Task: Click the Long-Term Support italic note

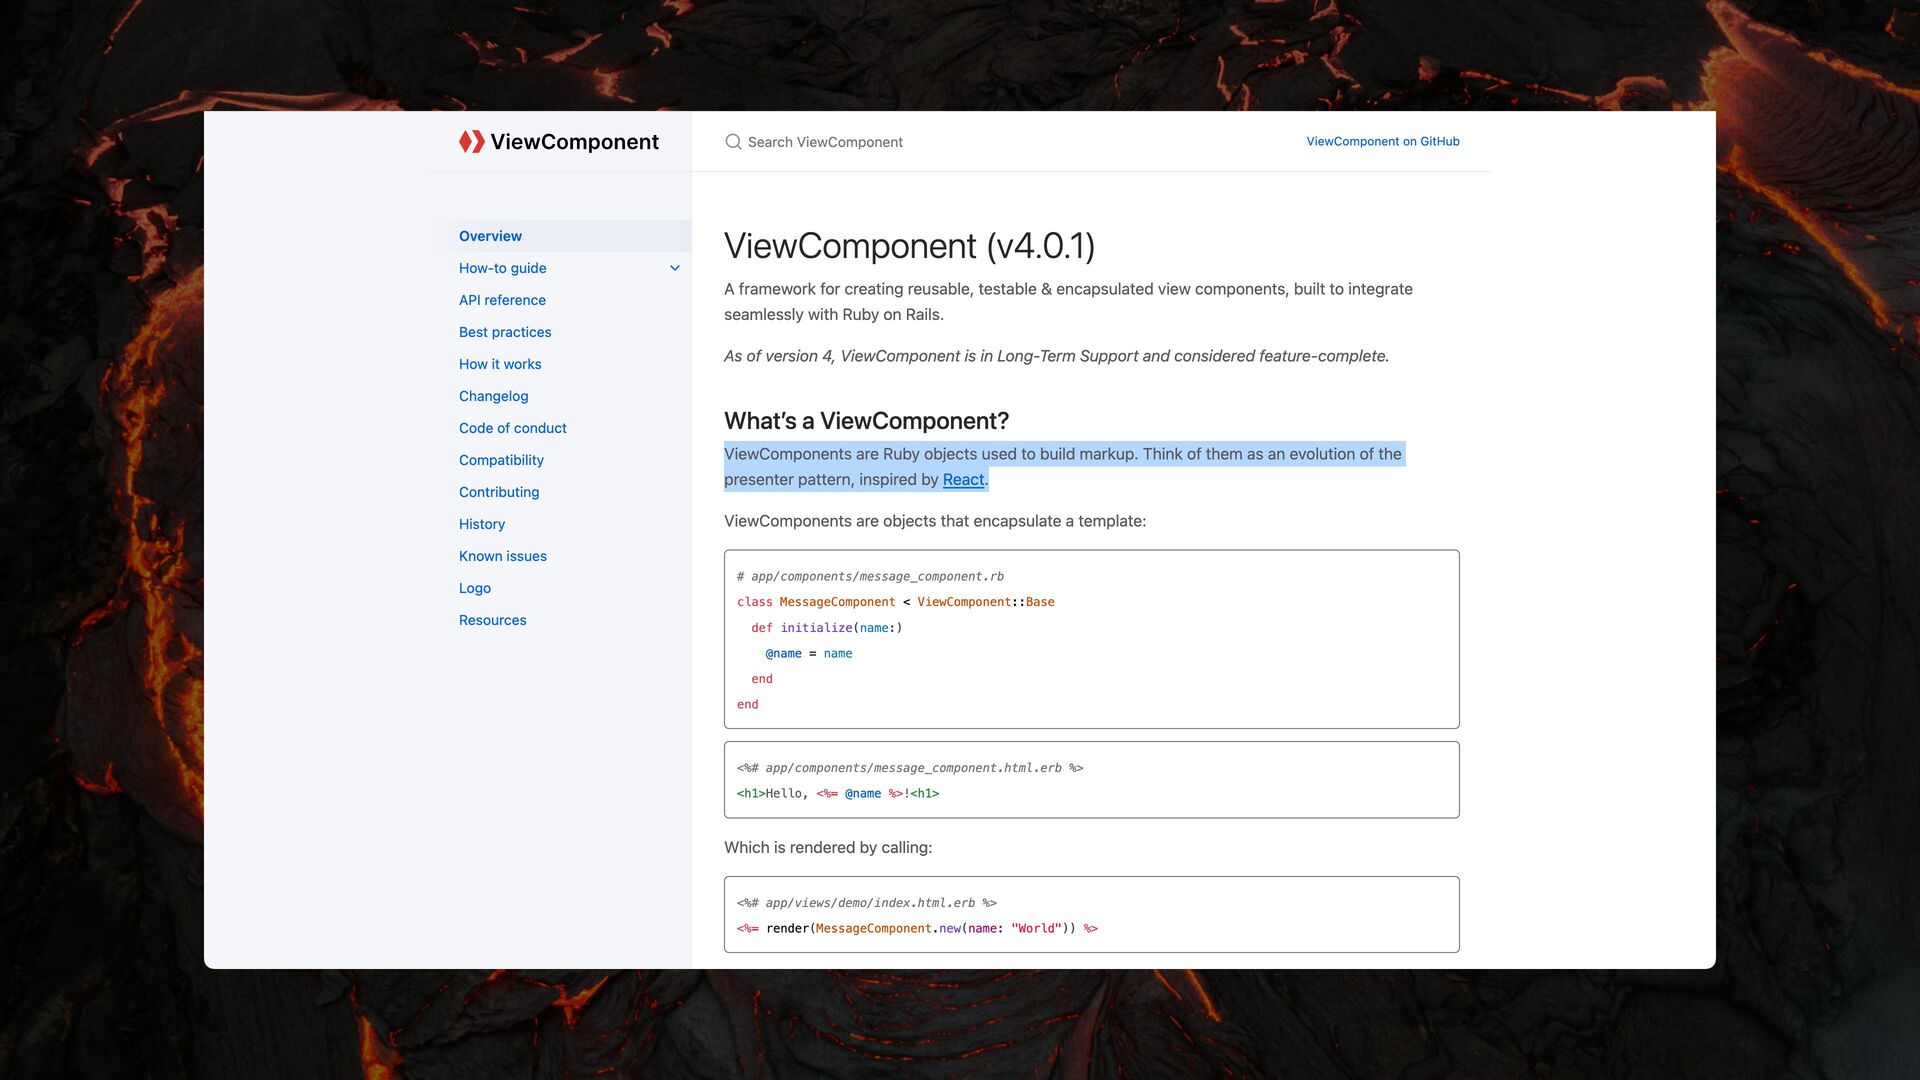Action: 1056,356
